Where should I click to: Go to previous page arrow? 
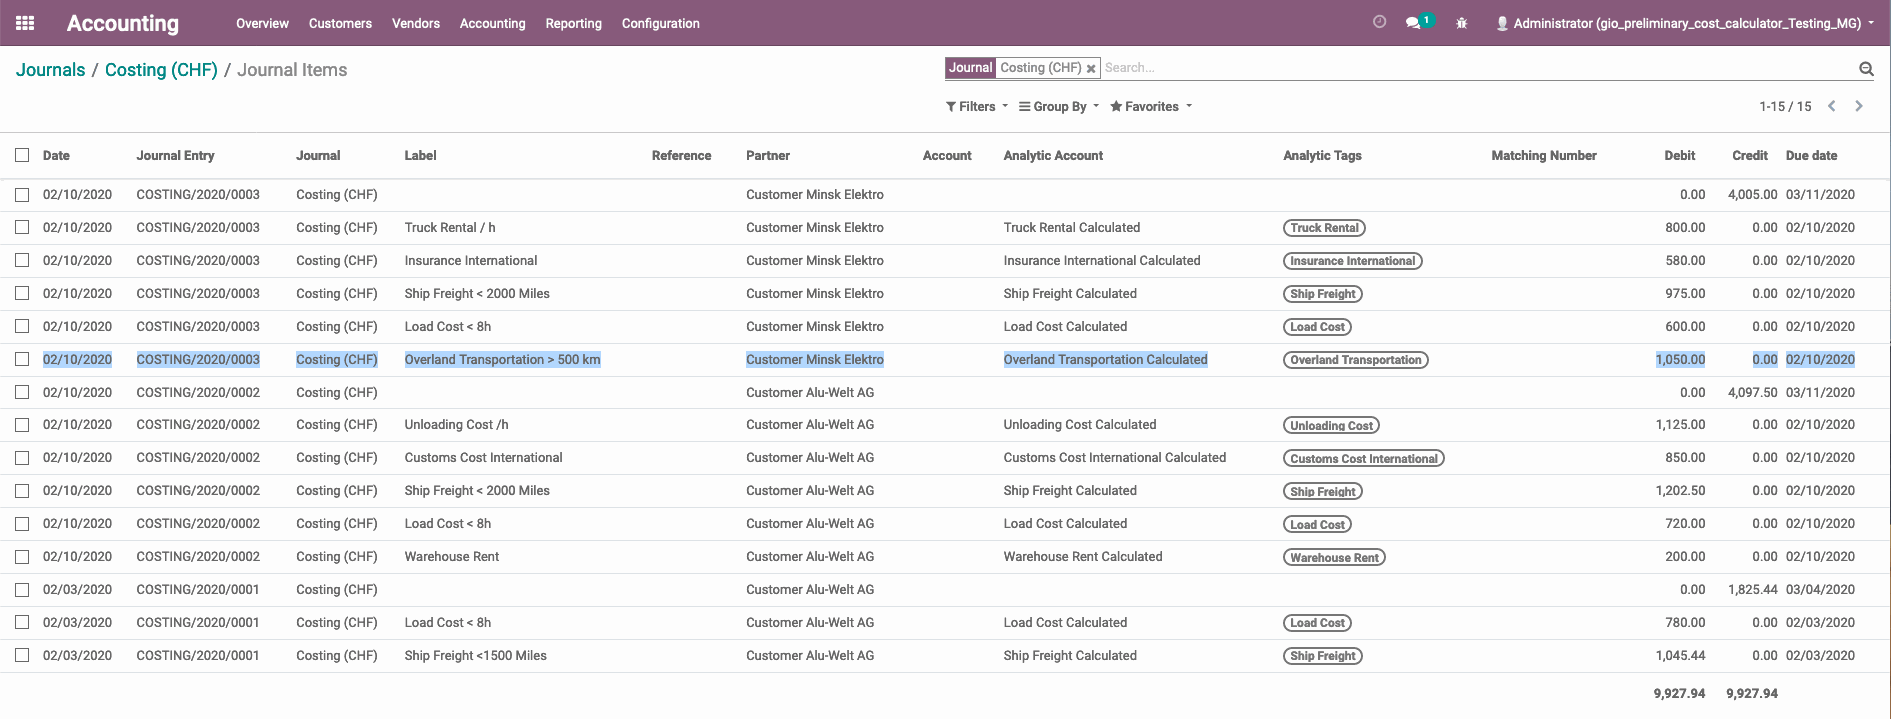tap(1832, 106)
